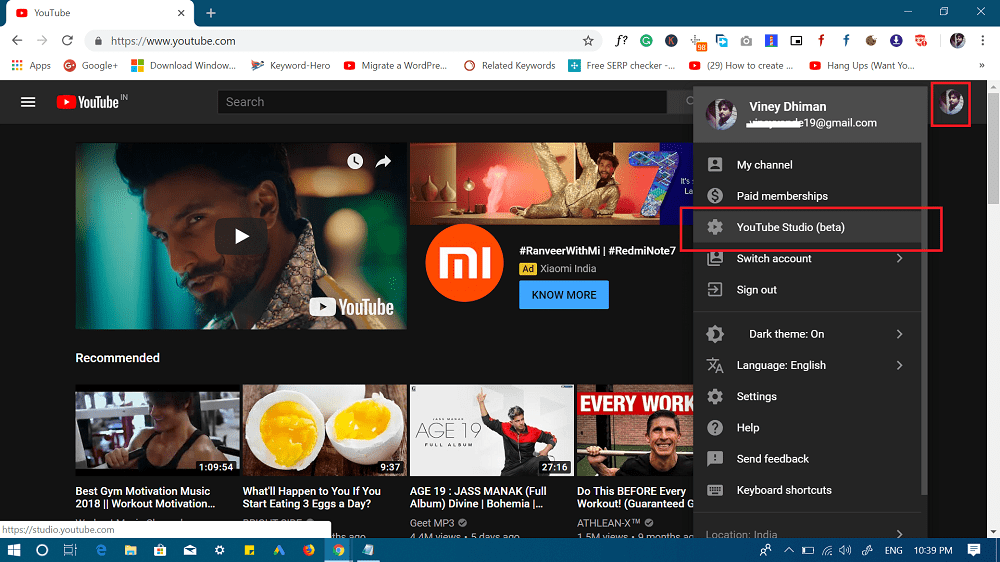Expand the Dark theme chevron arrow

(899, 334)
